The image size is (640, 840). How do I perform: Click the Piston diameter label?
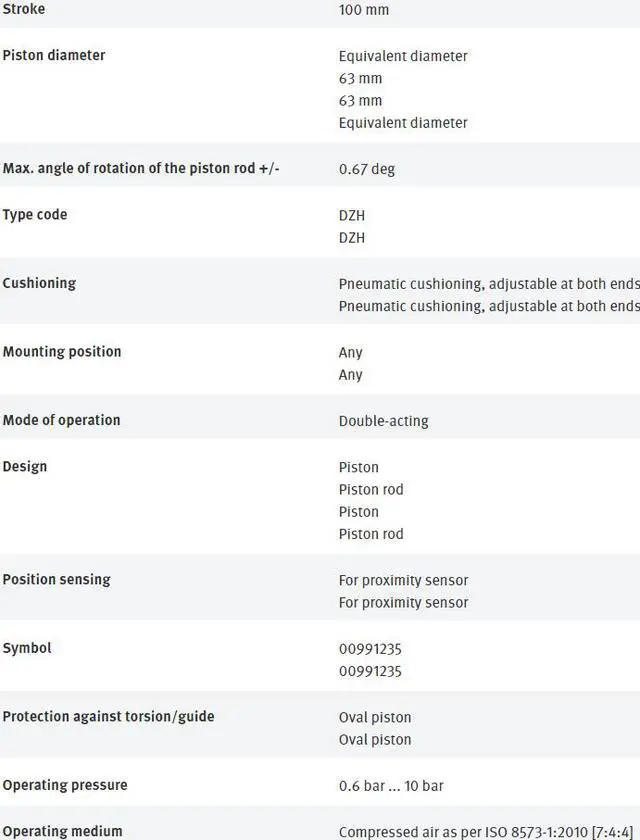(x=54, y=55)
